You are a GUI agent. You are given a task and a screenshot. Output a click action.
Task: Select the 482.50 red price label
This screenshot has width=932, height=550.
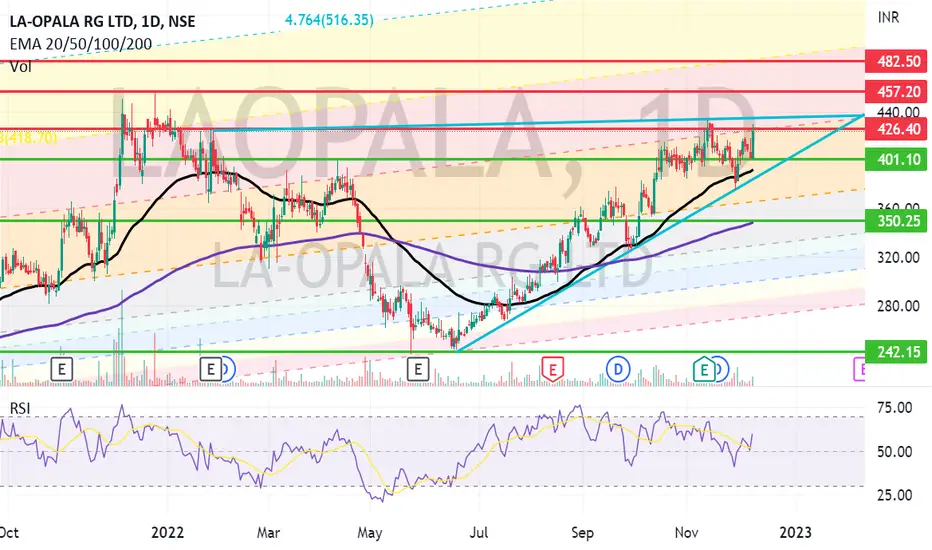(x=896, y=61)
